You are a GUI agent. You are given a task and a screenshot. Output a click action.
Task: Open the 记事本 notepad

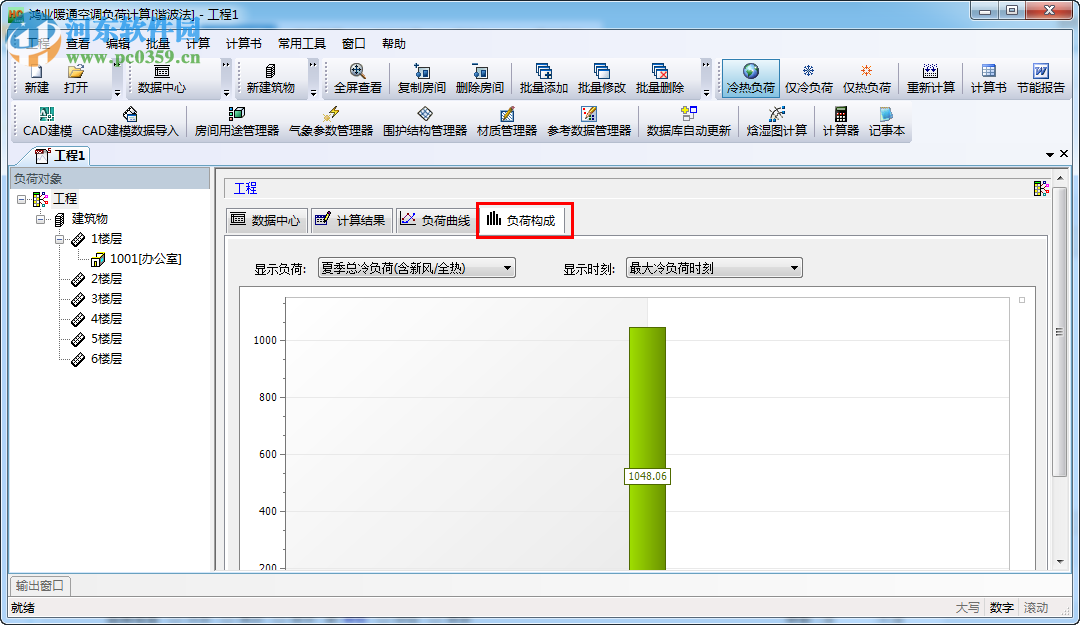coord(886,121)
